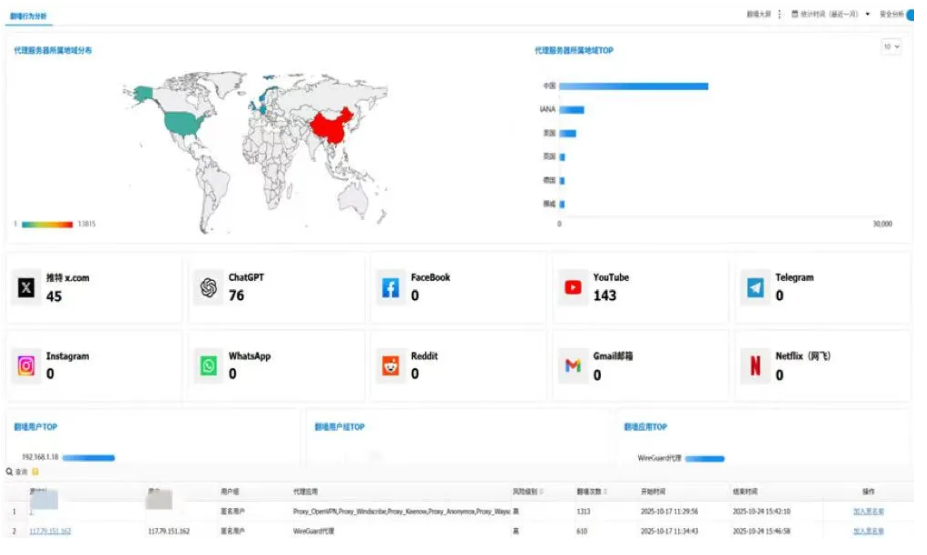Click the Gmail envelope icon

(x=573, y=366)
